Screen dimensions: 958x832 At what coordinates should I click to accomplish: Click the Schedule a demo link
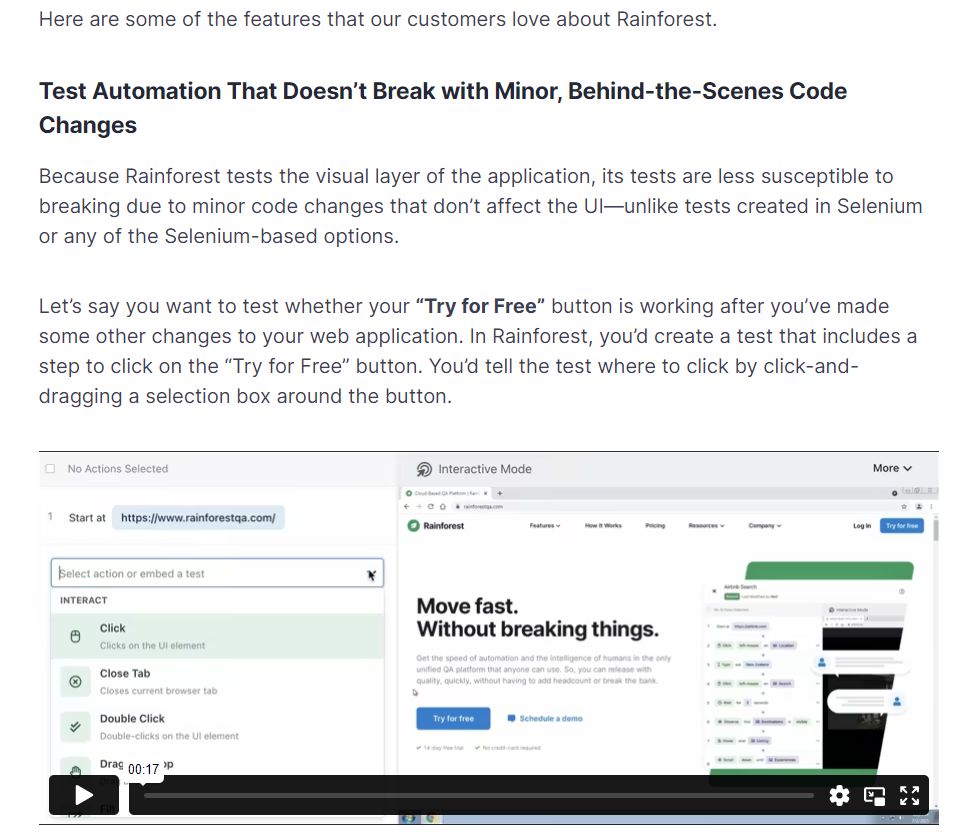pyautogui.click(x=551, y=718)
